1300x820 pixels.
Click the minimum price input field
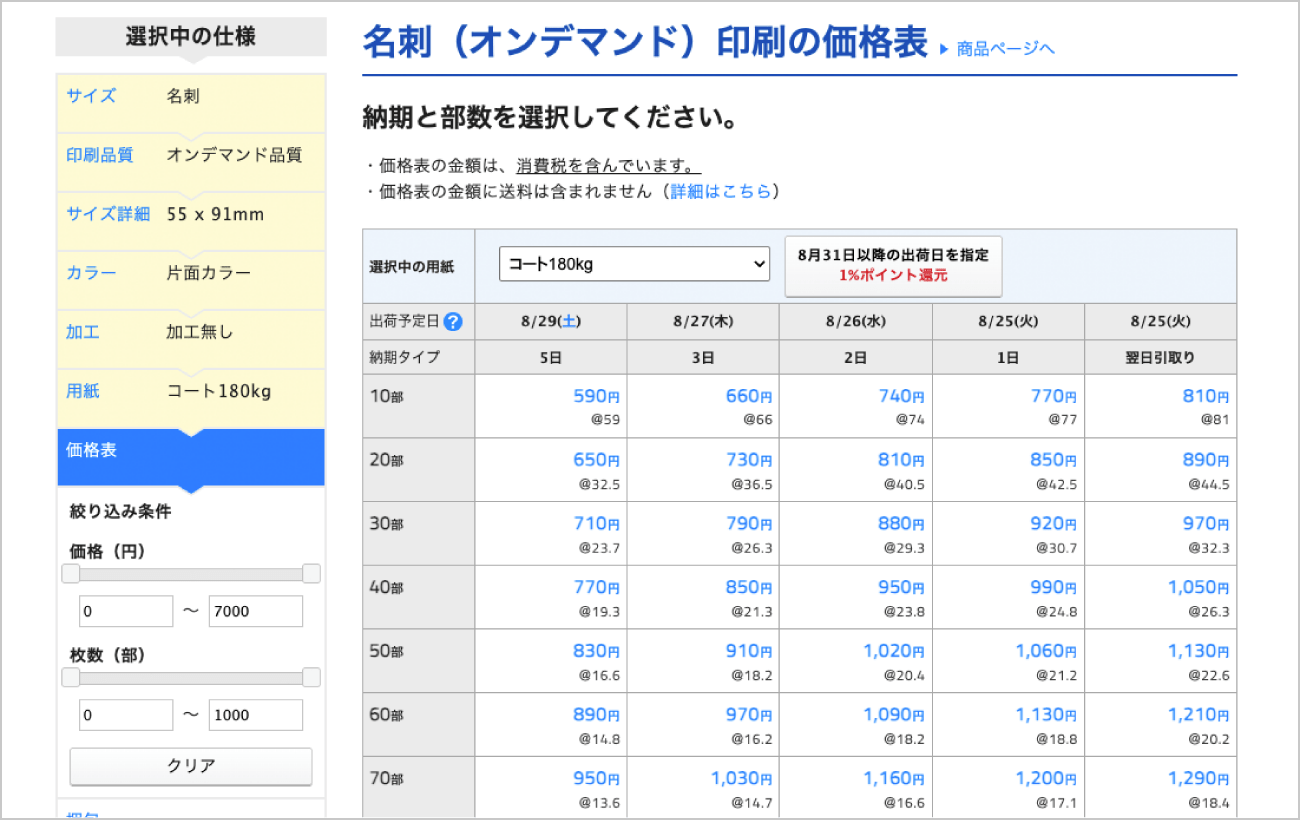[126, 611]
